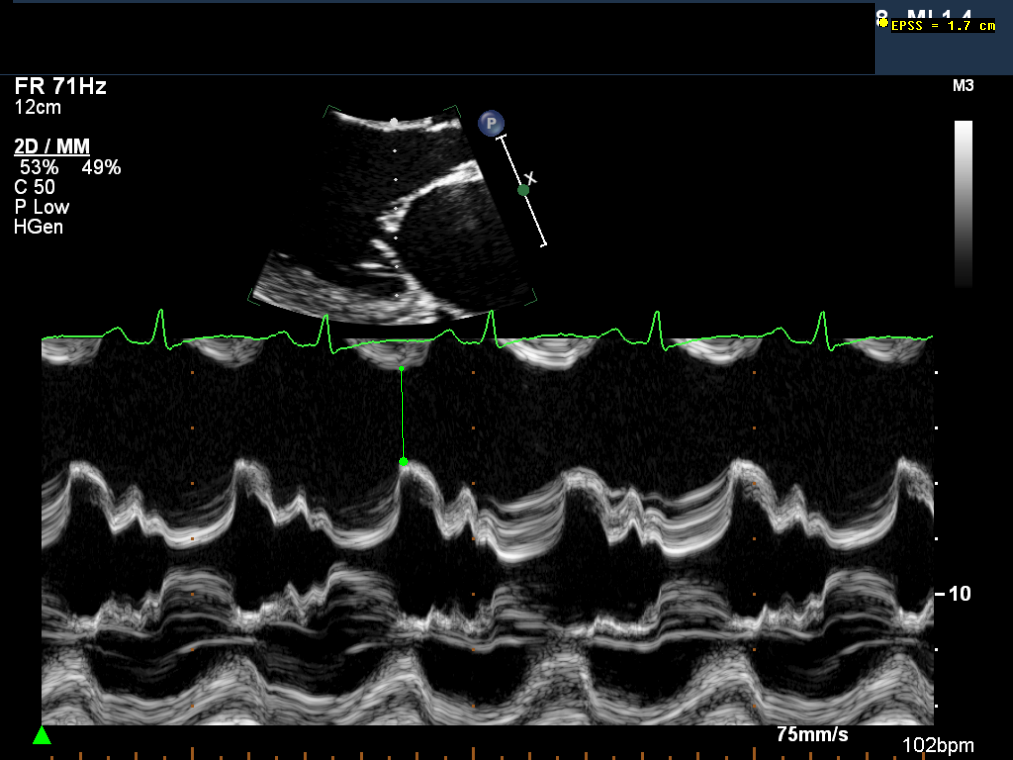Select the lower green caliper endpoint
Image resolution: width=1013 pixels, height=760 pixels.
click(403, 462)
